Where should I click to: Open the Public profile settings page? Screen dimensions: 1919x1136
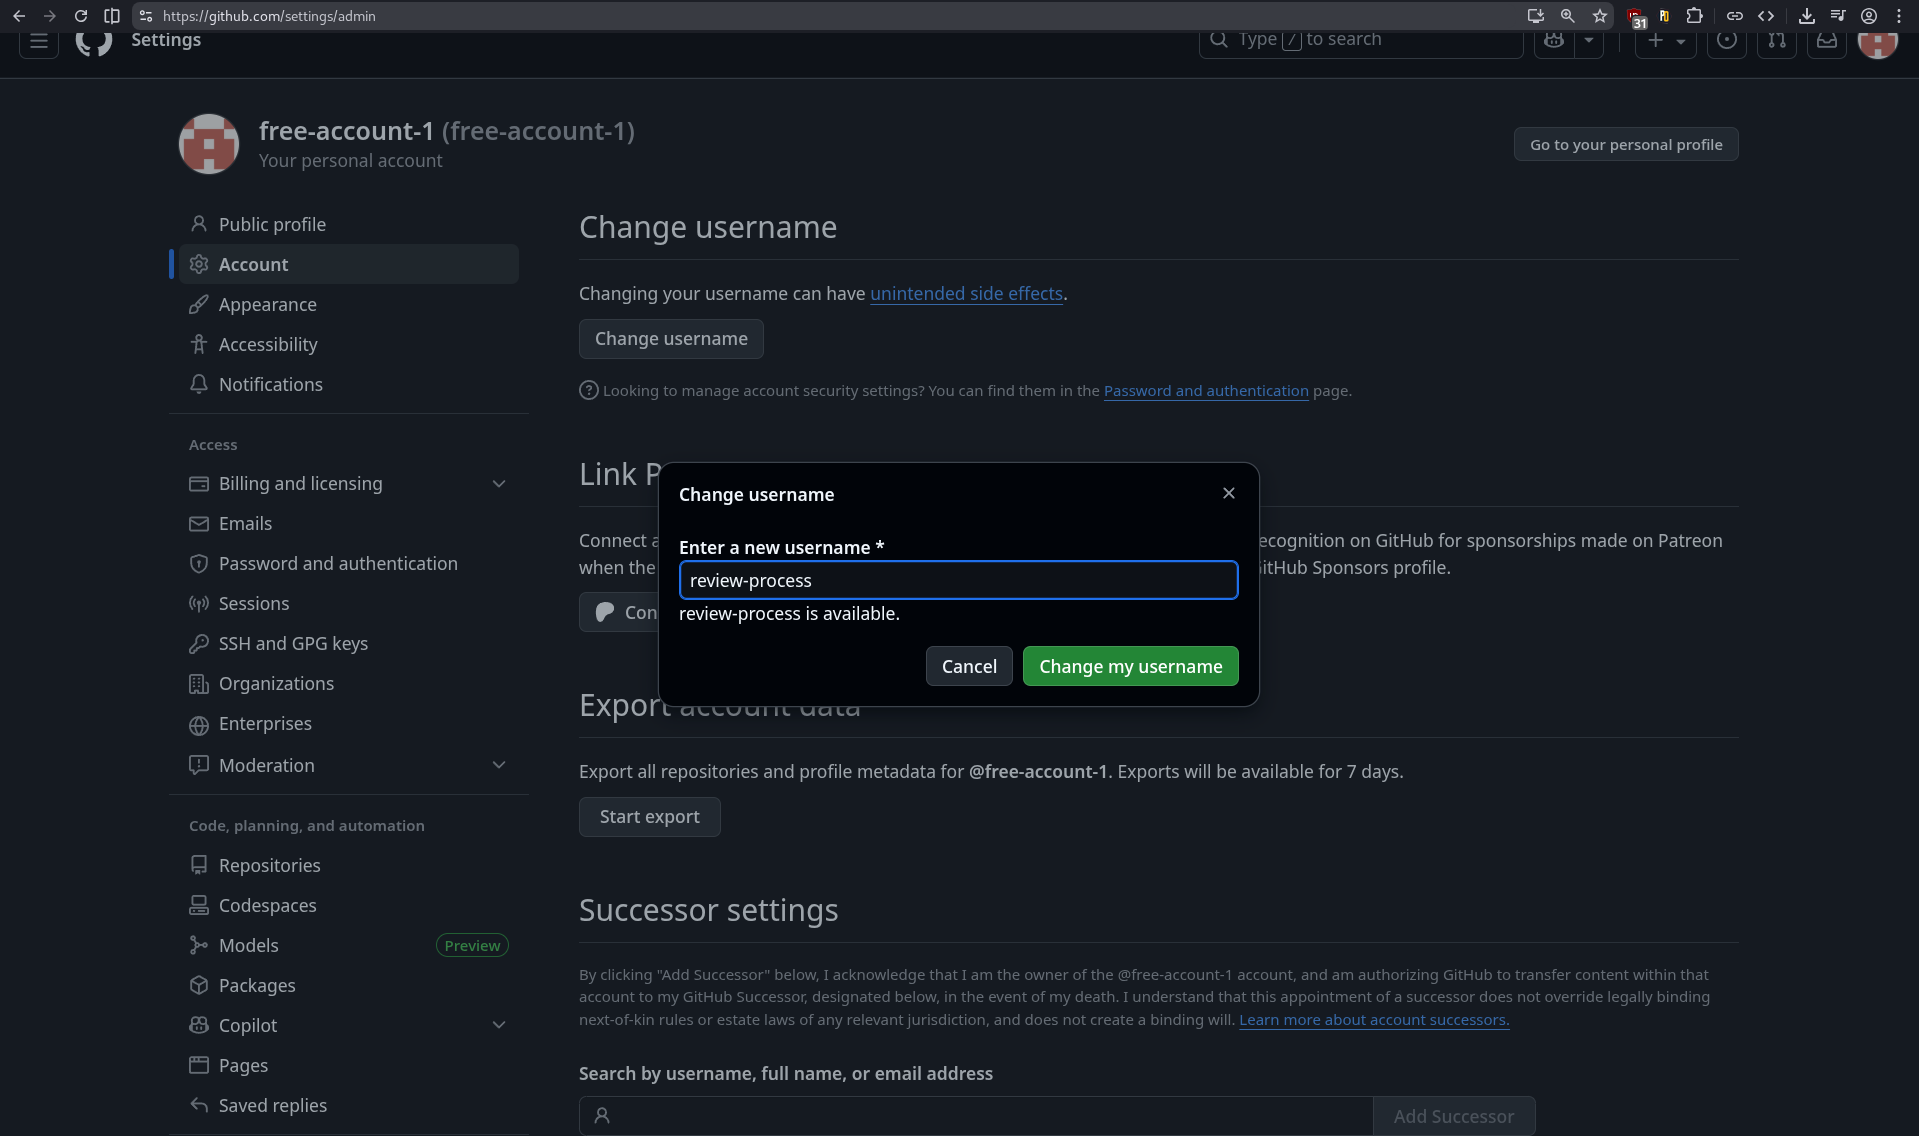coord(271,224)
